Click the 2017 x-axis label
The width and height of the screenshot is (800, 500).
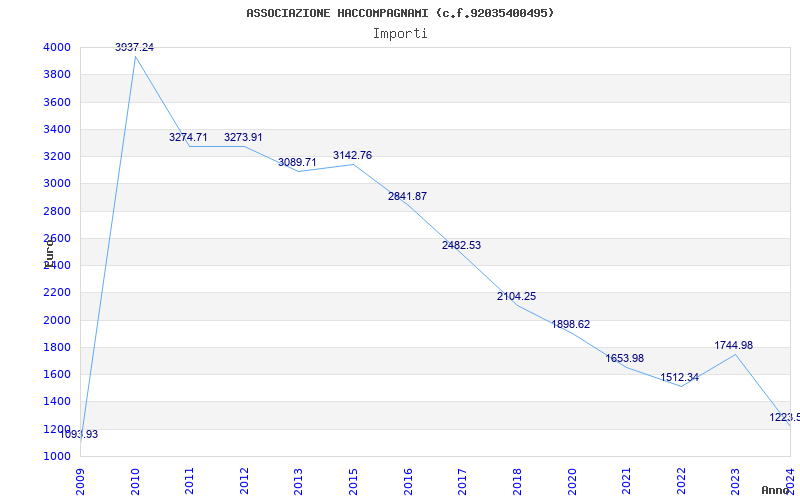(462, 482)
